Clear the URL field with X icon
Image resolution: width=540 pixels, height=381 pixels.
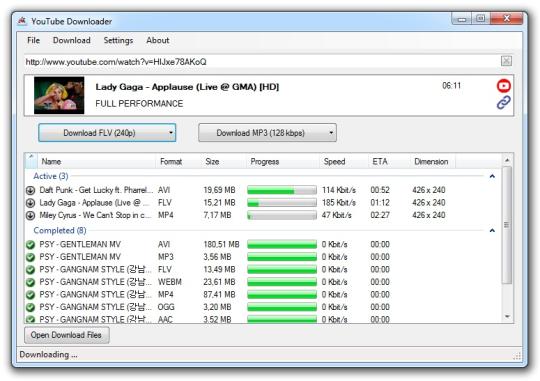[506, 61]
